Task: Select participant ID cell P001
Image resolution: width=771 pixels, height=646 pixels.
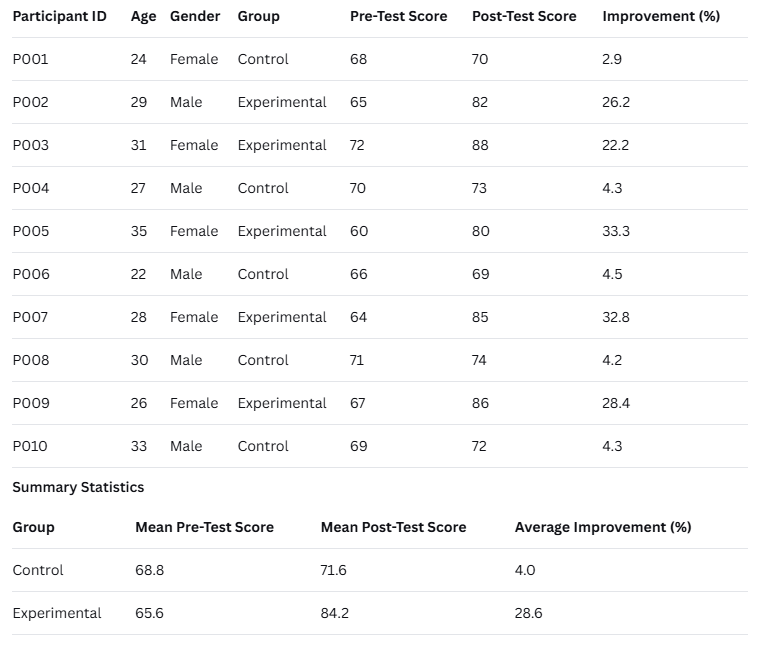Action: tap(30, 59)
